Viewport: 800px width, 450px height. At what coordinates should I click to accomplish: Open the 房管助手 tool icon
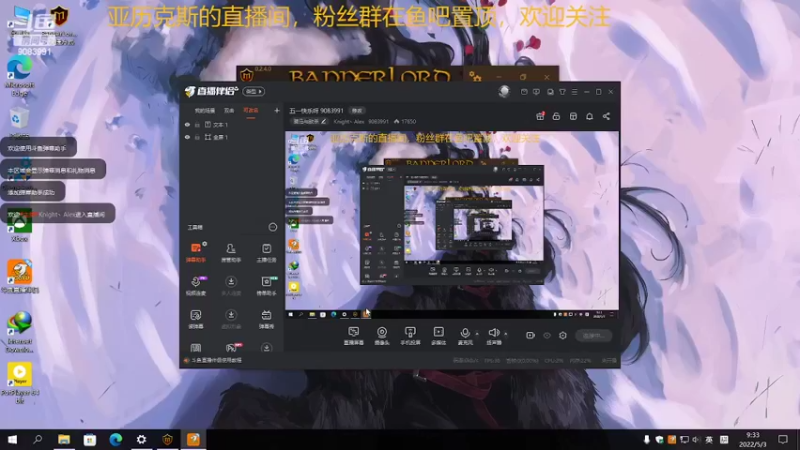pos(231,252)
